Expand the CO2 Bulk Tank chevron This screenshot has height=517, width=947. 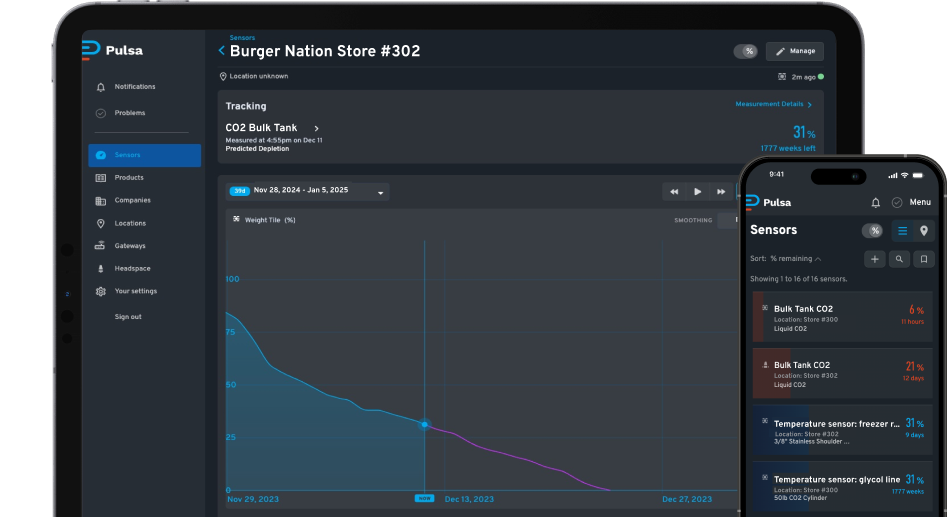click(317, 129)
